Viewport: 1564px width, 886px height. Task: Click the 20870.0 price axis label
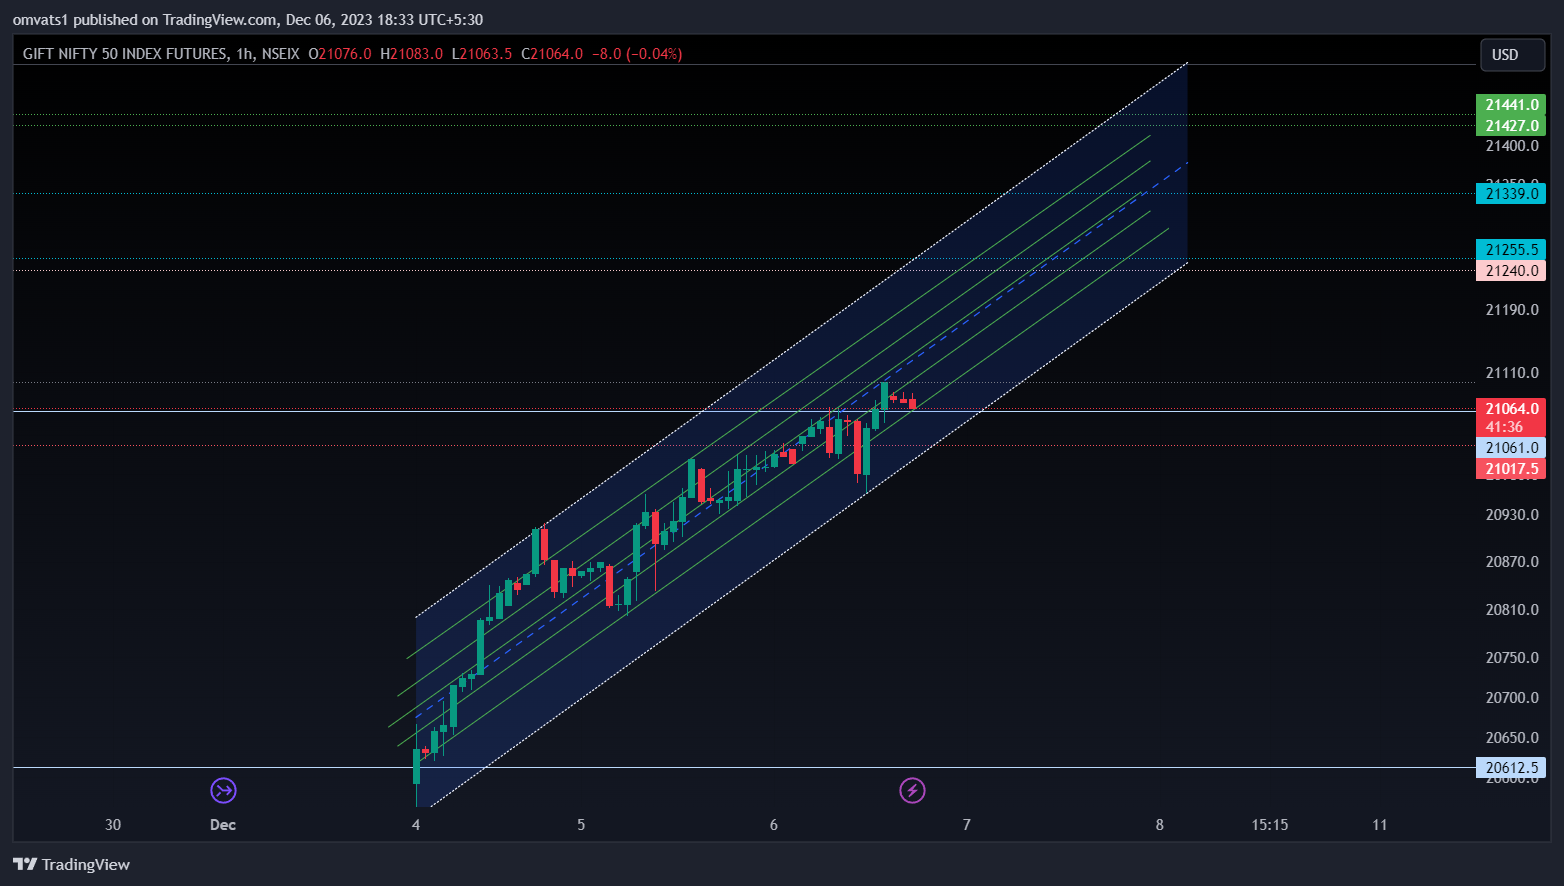tap(1512, 562)
